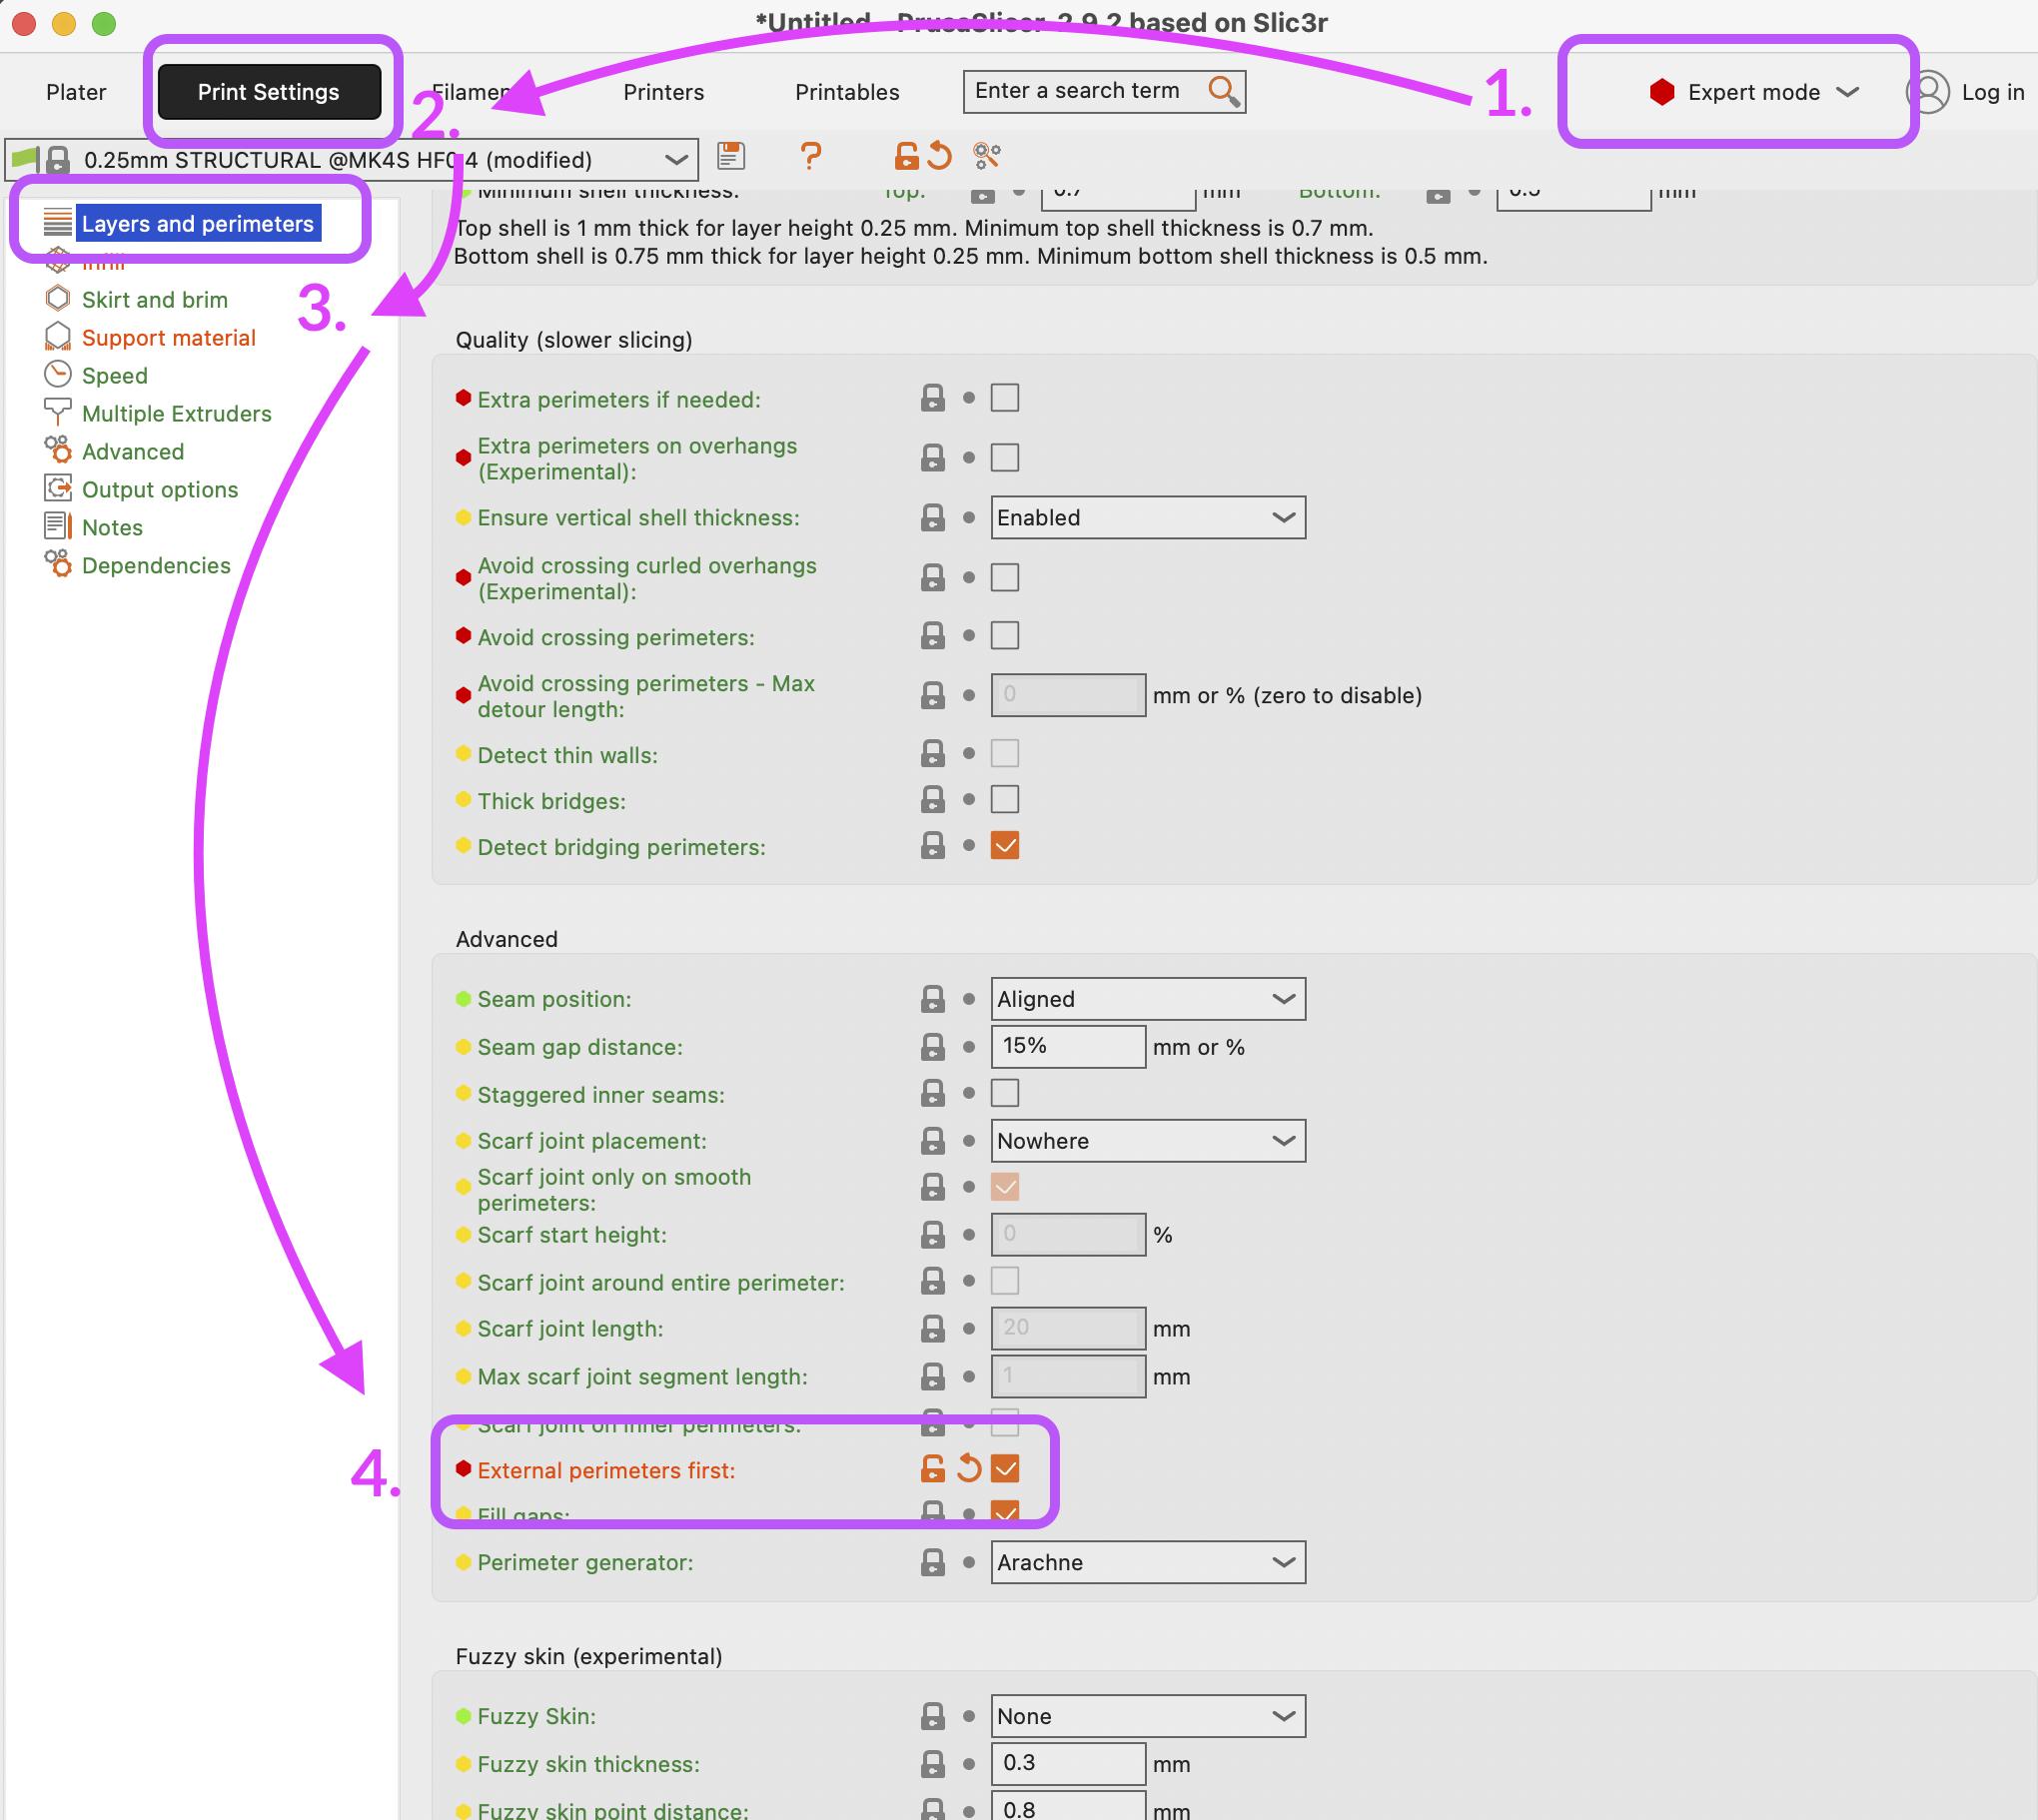The image size is (2038, 1820).
Task: Click the orange question mark help icon
Action: (x=811, y=156)
